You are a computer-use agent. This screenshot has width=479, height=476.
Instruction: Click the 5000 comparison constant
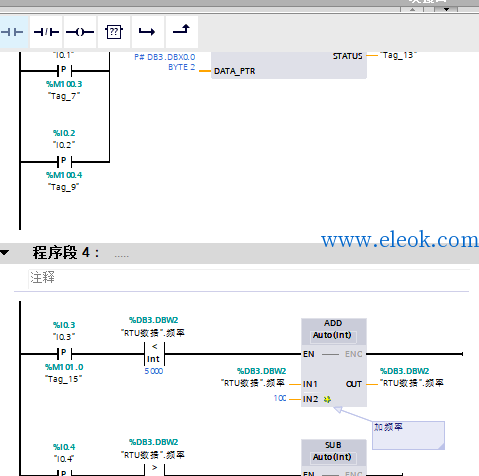[x=154, y=371]
